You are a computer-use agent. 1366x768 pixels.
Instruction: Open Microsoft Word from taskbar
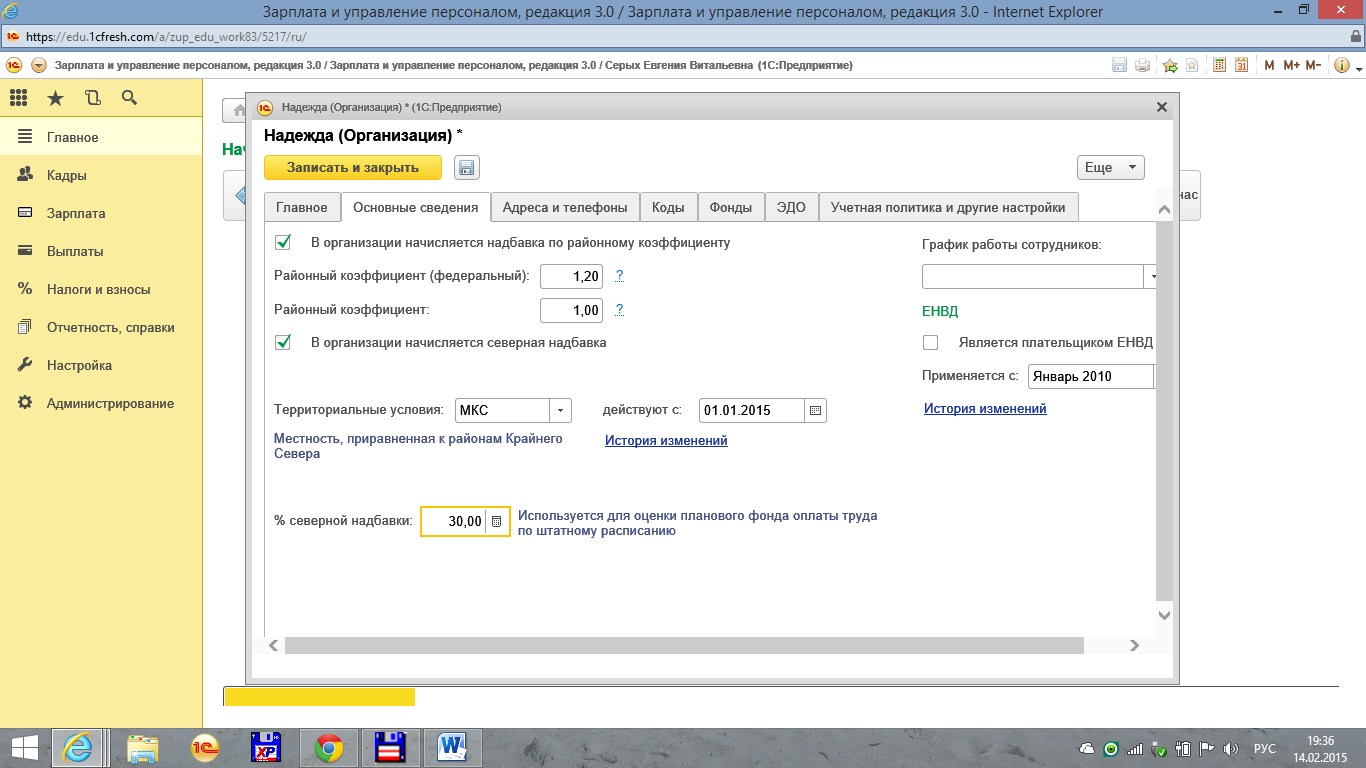tap(453, 747)
